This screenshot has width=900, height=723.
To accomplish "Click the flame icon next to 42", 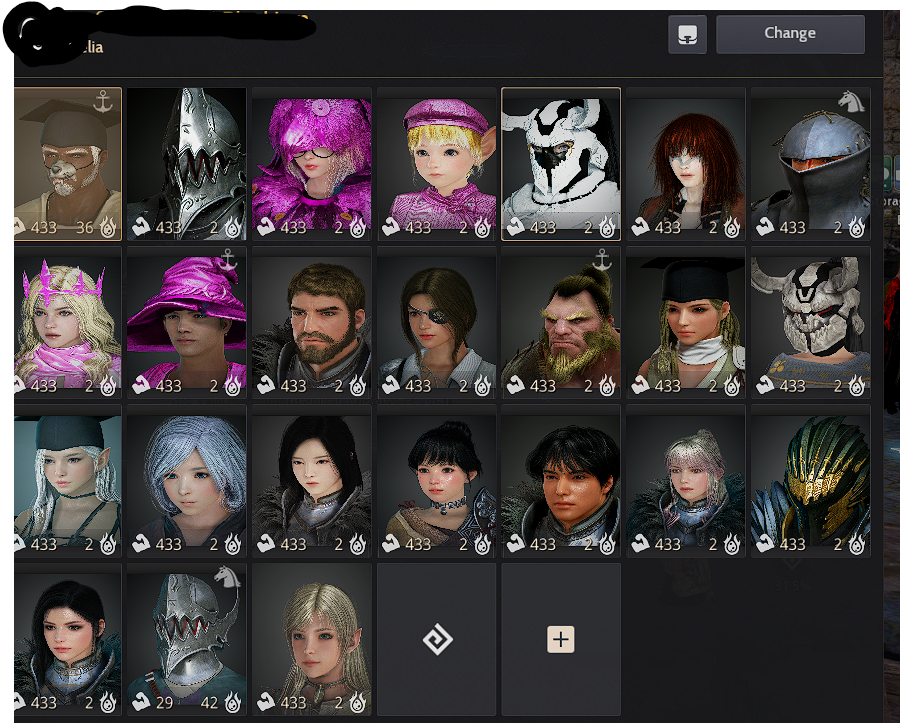I will coord(232,702).
